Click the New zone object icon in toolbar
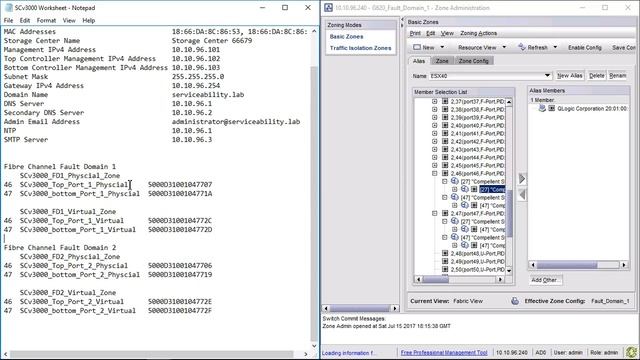Image resolution: width=640 pixels, height=360 pixels. [x=417, y=47]
